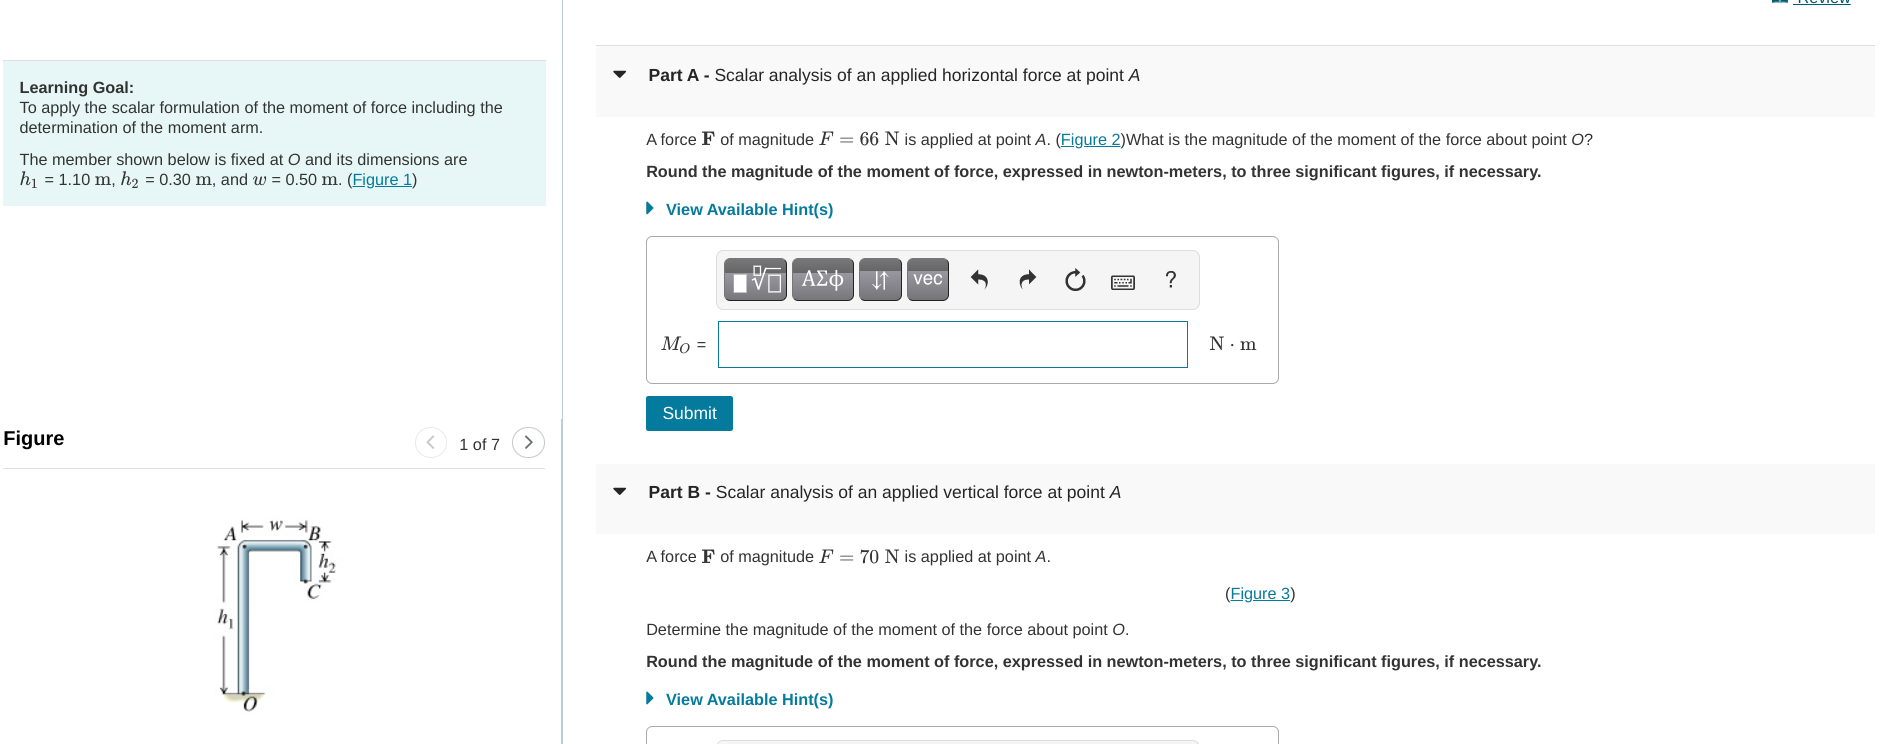Click inside the M_O answer field

[950, 344]
